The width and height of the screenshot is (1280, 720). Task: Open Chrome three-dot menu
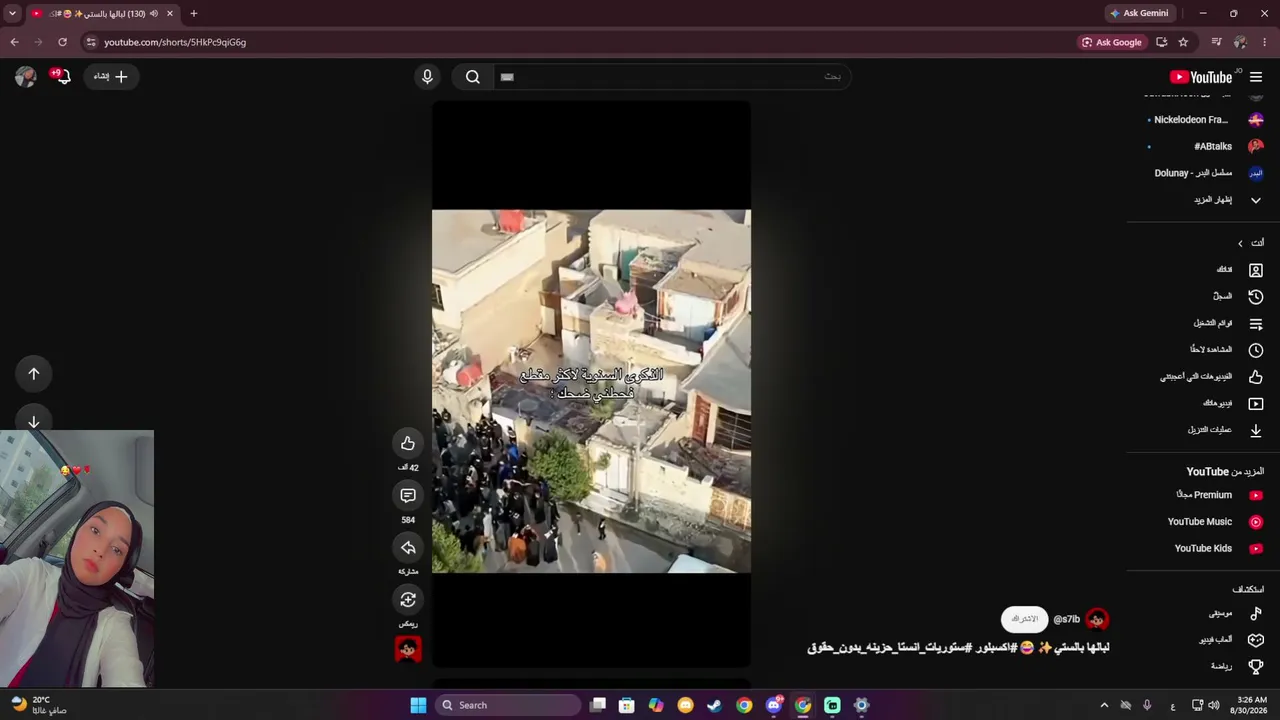point(1265,42)
